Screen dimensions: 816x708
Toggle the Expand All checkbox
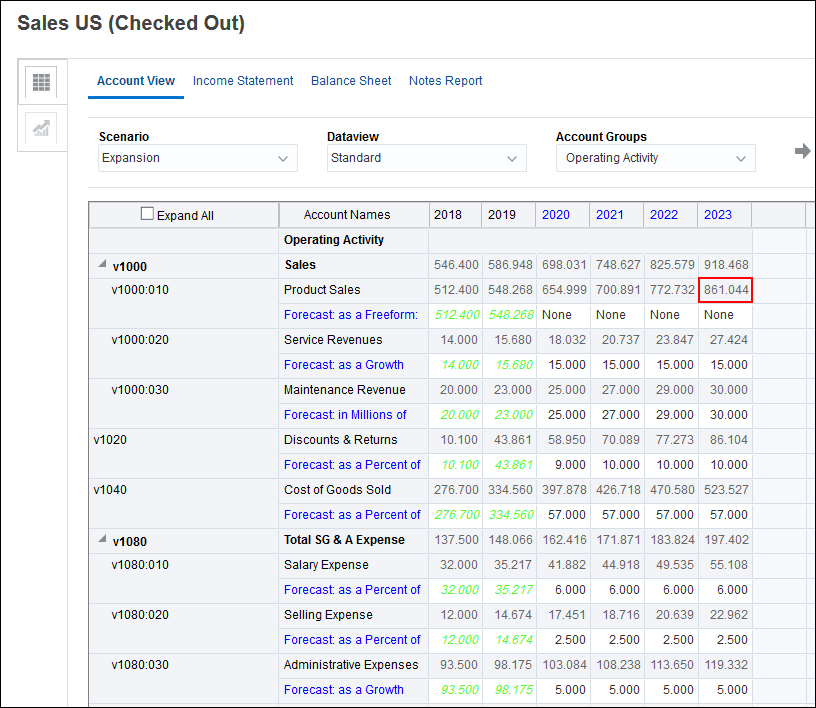(148, 214)
